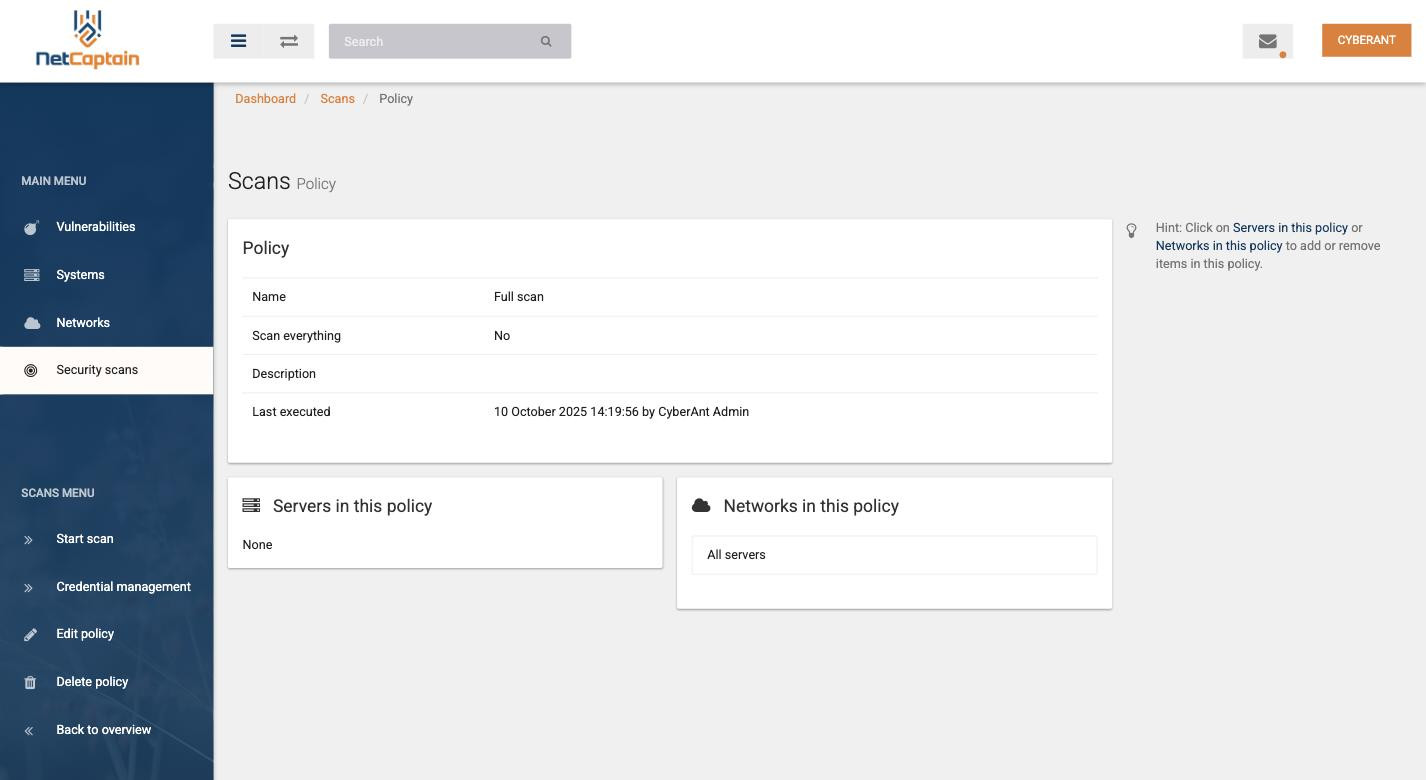Viewport: 1426px width, 780px height.
Task: Click the Credential management chevron icon
Action: tap(29, 588)
